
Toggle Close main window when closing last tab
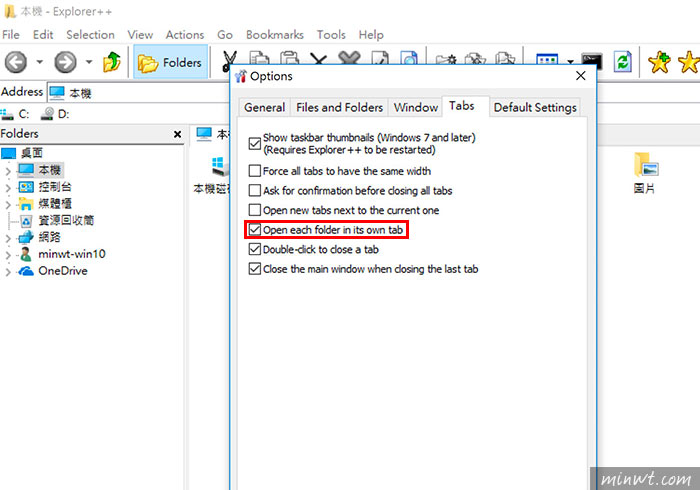(x=254, y=269)
